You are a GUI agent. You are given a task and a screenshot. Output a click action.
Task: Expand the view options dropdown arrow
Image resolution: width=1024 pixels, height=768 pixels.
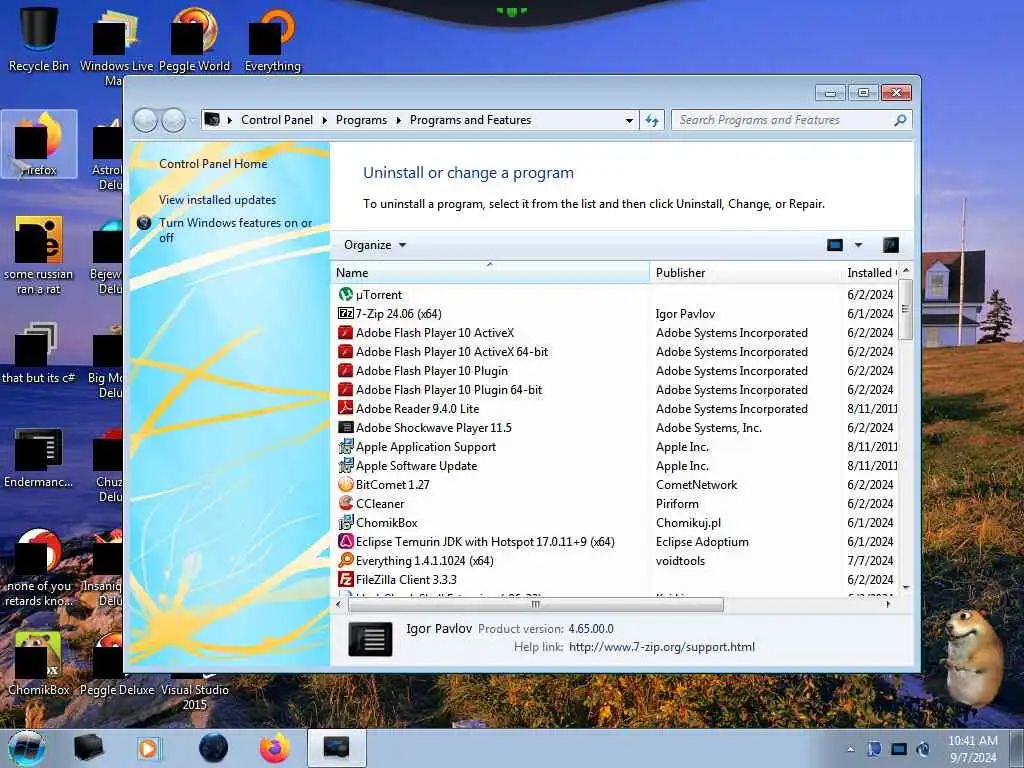point(858,245)
